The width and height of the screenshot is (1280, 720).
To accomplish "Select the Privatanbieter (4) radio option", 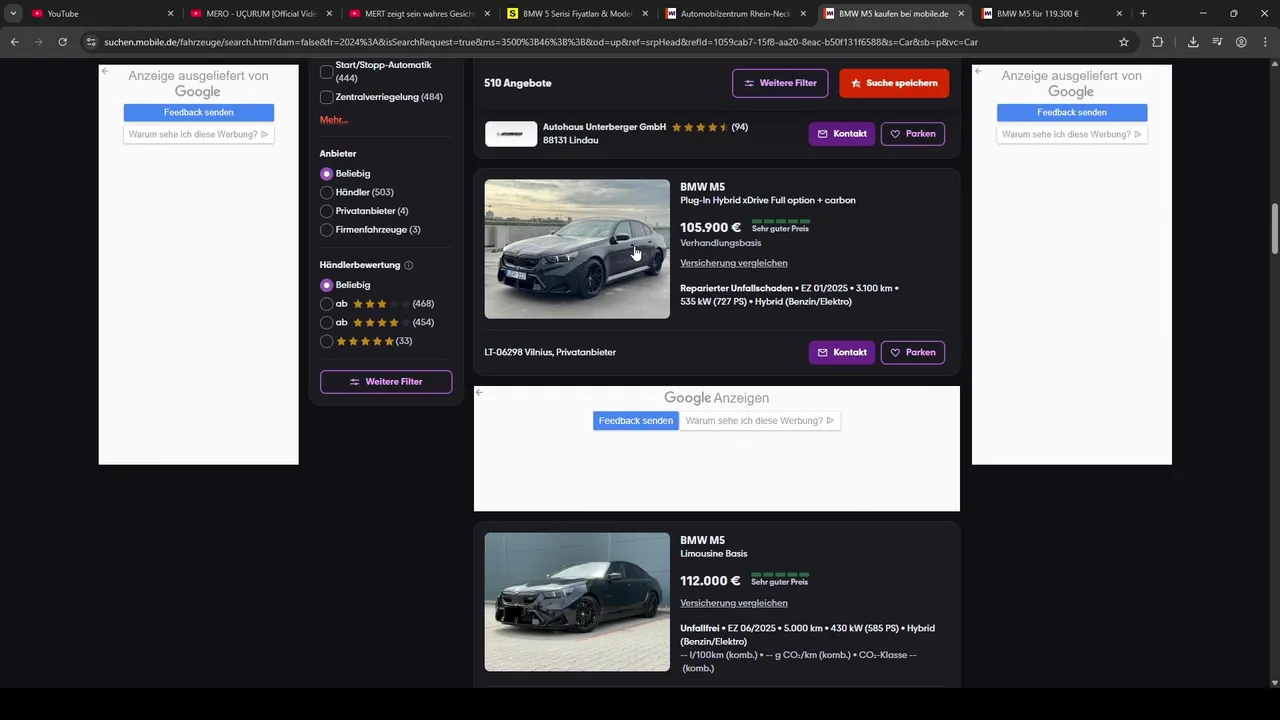I will coord(326,211).
